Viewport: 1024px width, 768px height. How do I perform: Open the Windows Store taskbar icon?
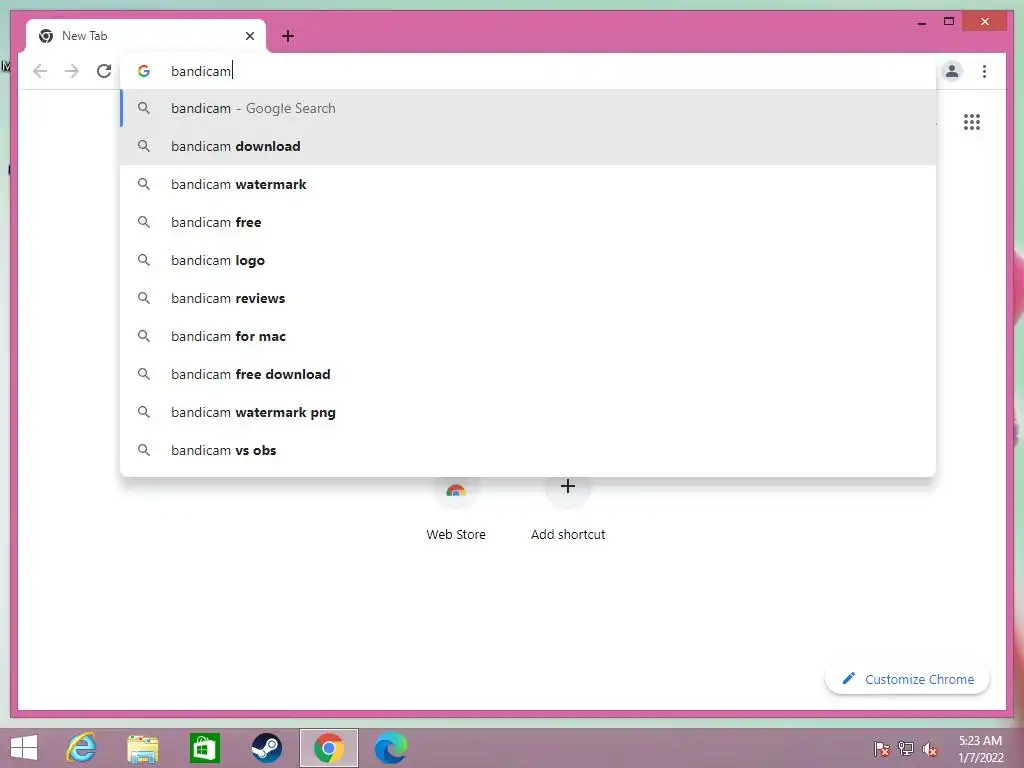(204, 748)
